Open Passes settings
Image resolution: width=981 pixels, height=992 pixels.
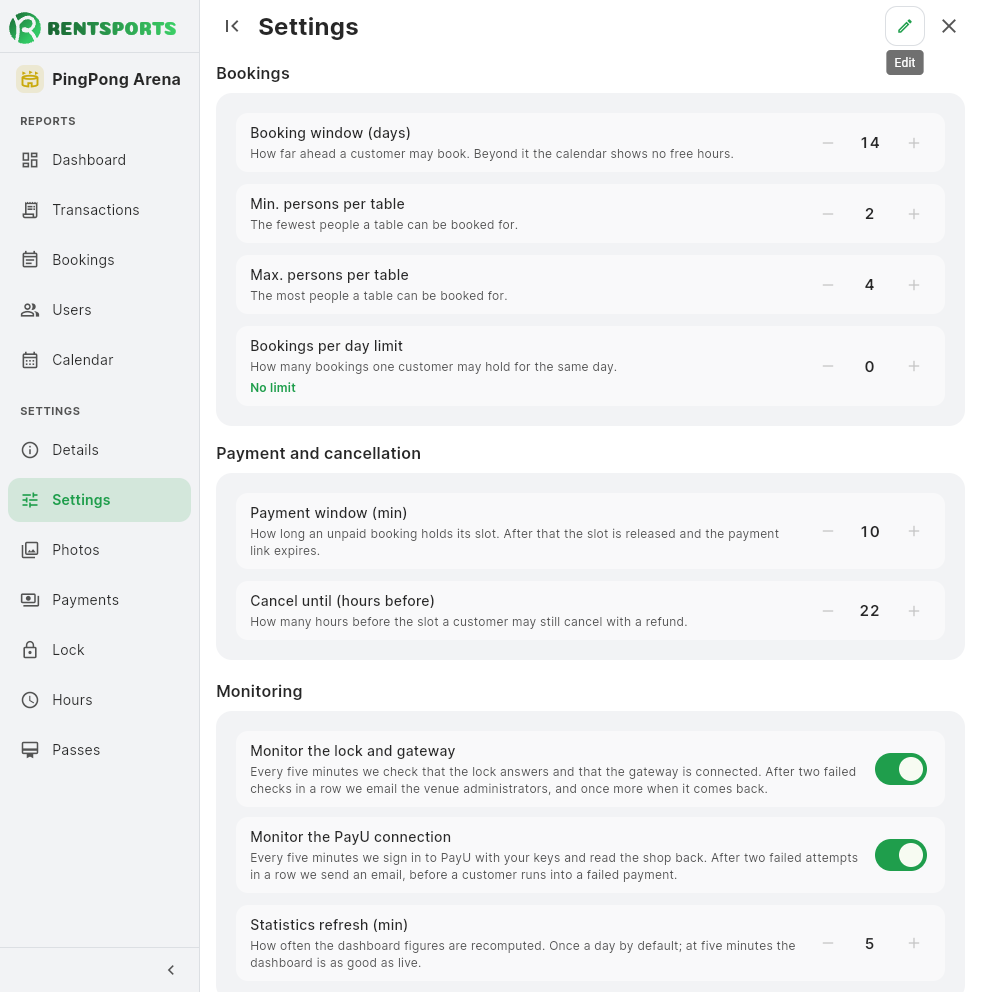(99, 750)
